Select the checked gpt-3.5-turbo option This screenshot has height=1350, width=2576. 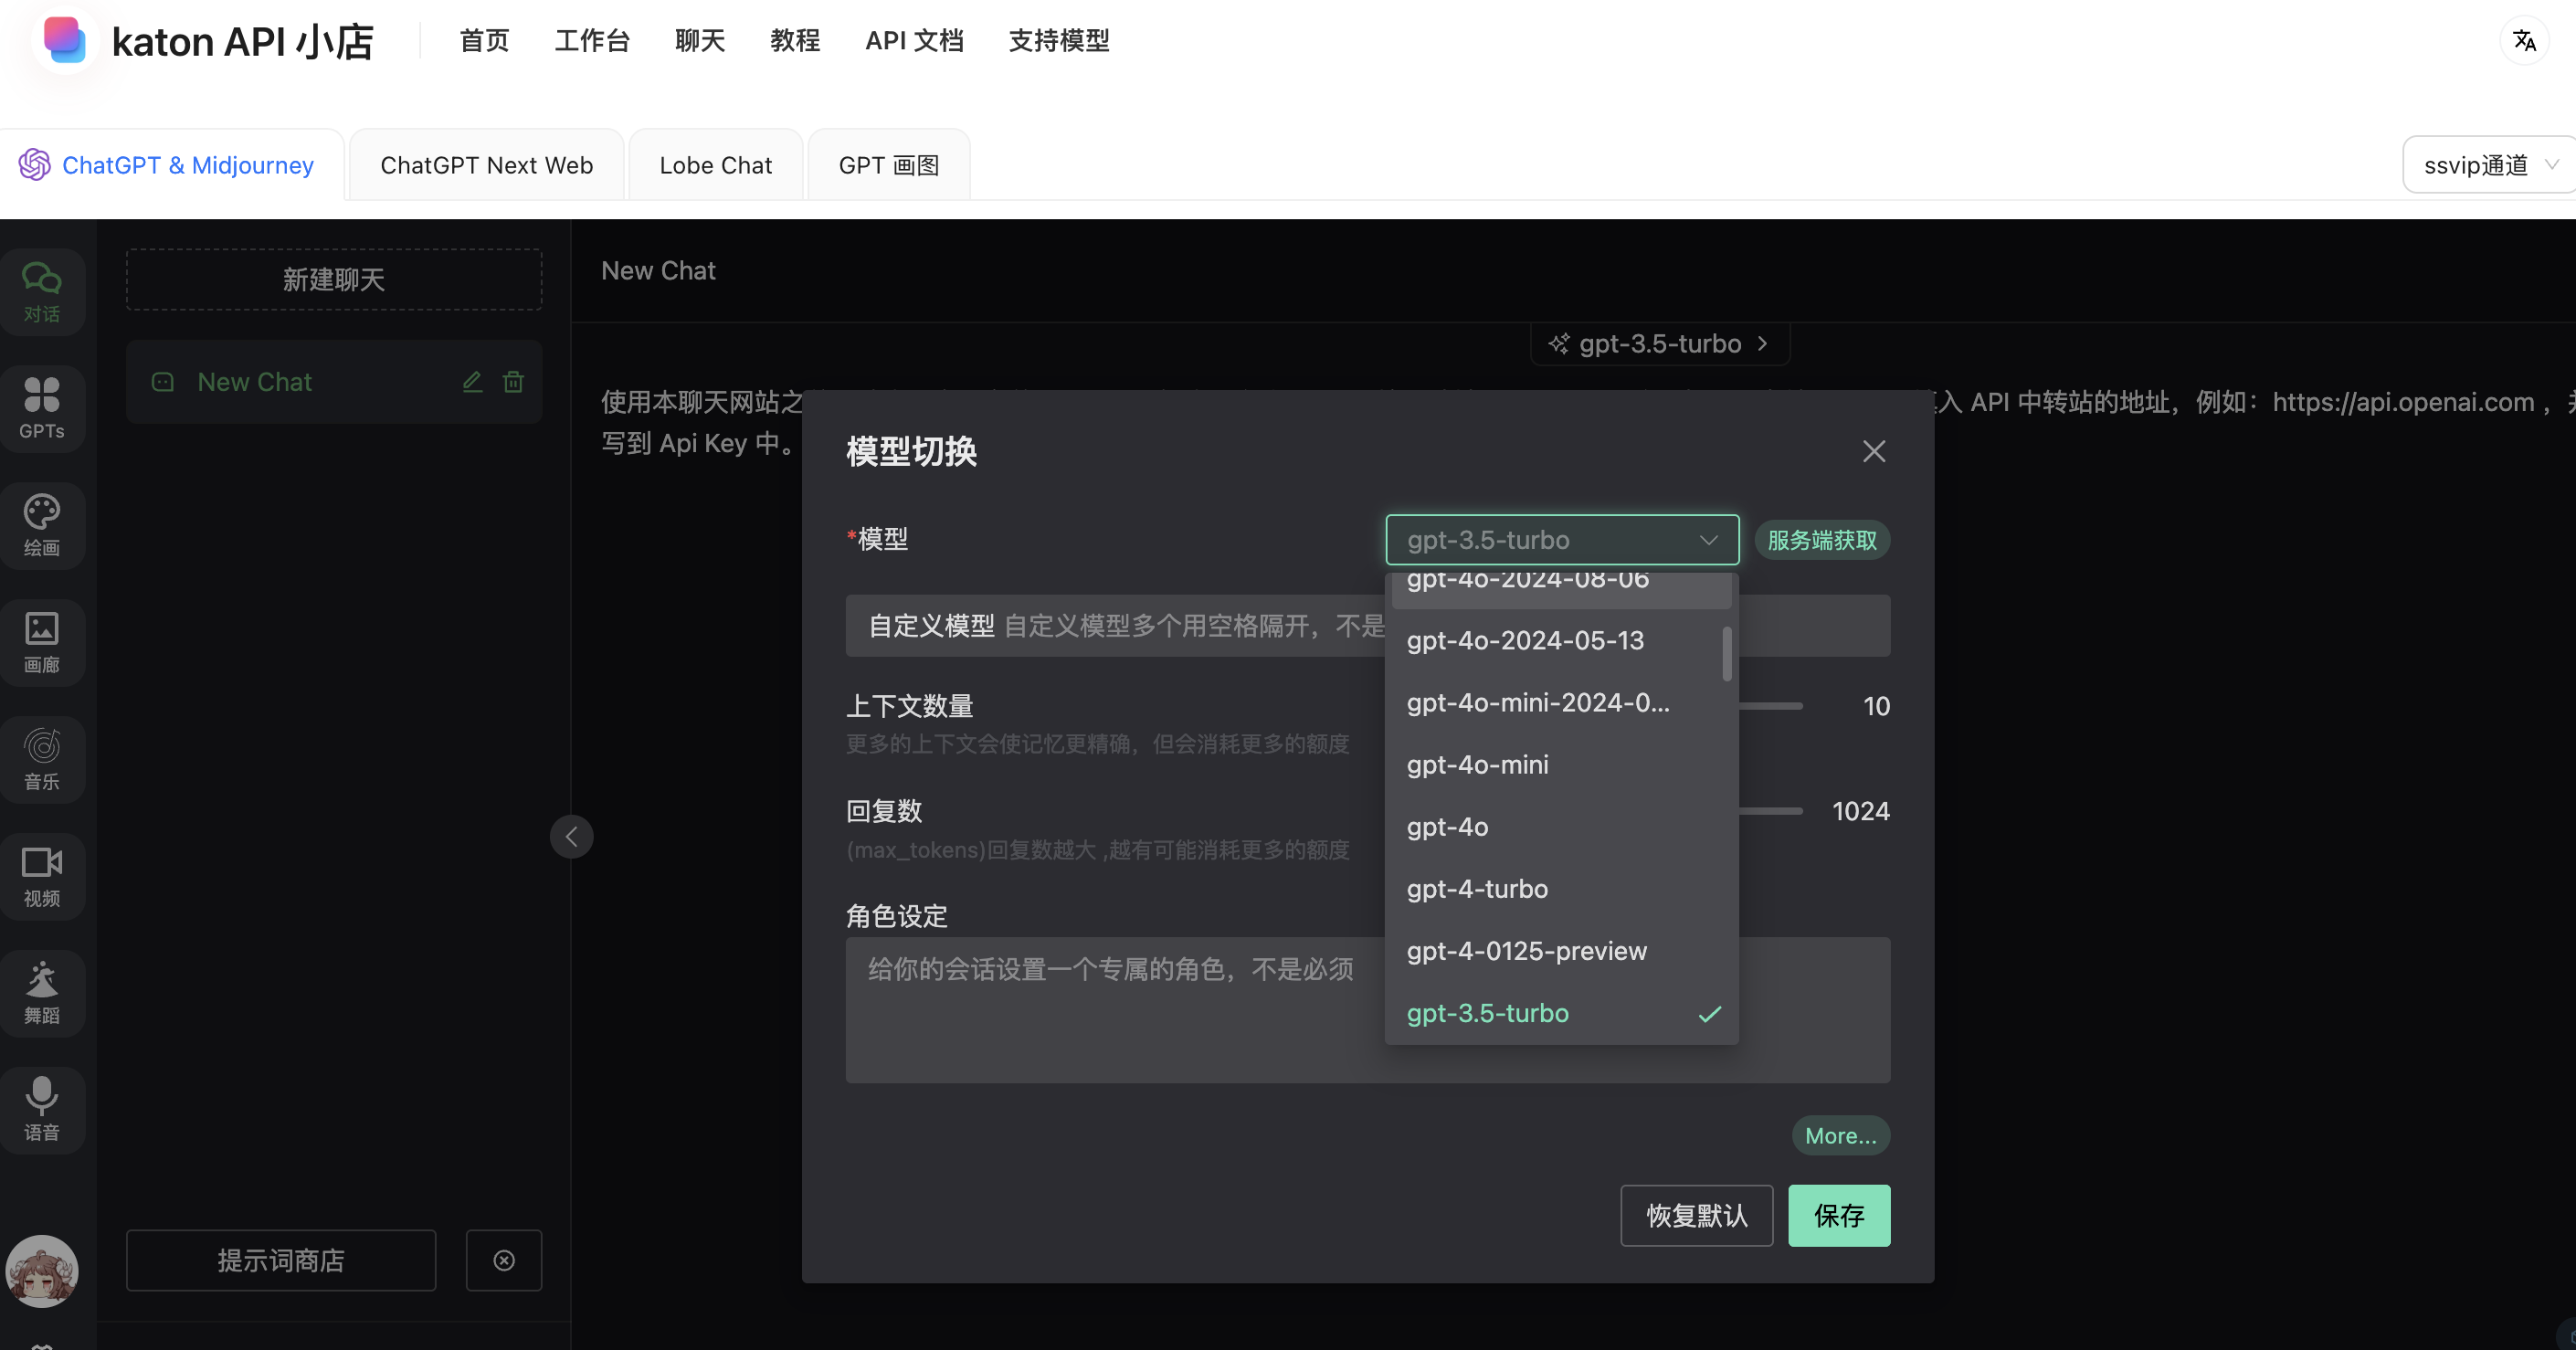[1562, 1013]
